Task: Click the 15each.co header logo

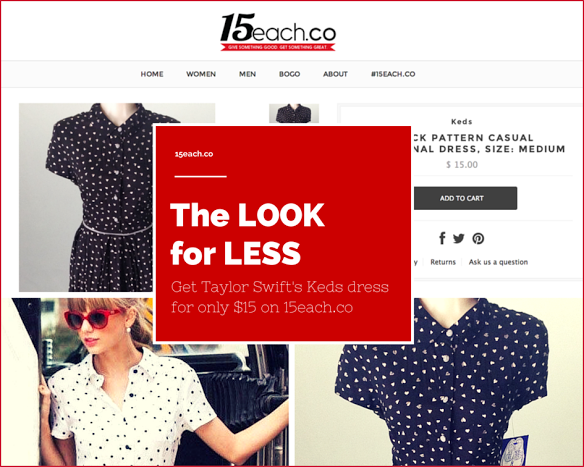Action: (x=278, y=32)
